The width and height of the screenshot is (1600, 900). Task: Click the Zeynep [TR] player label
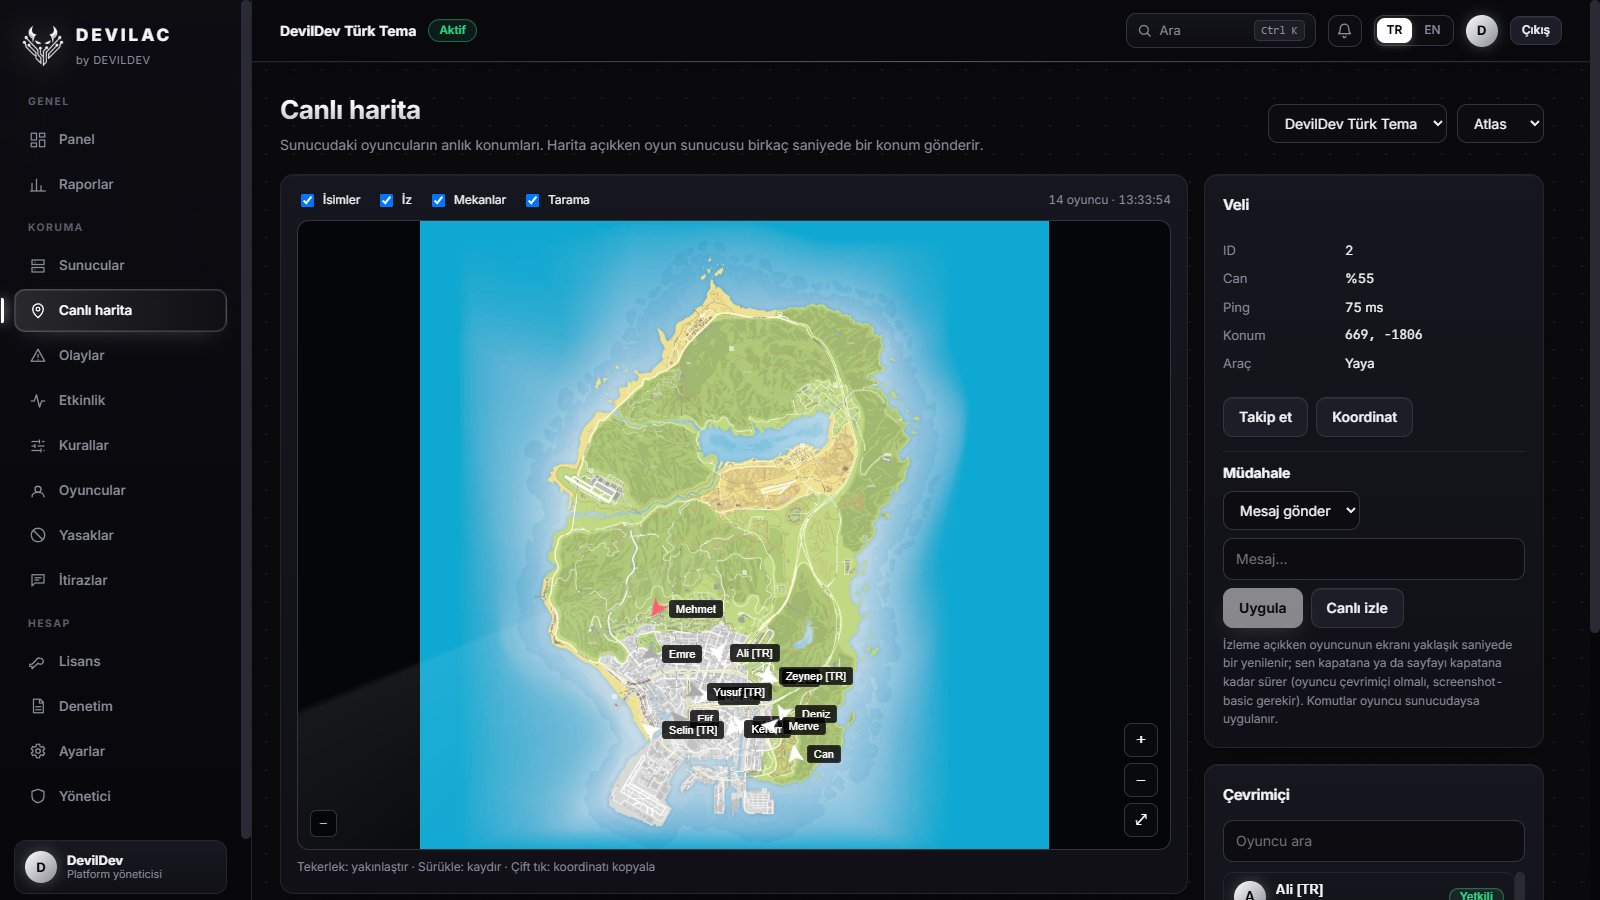tap(815, 677)
